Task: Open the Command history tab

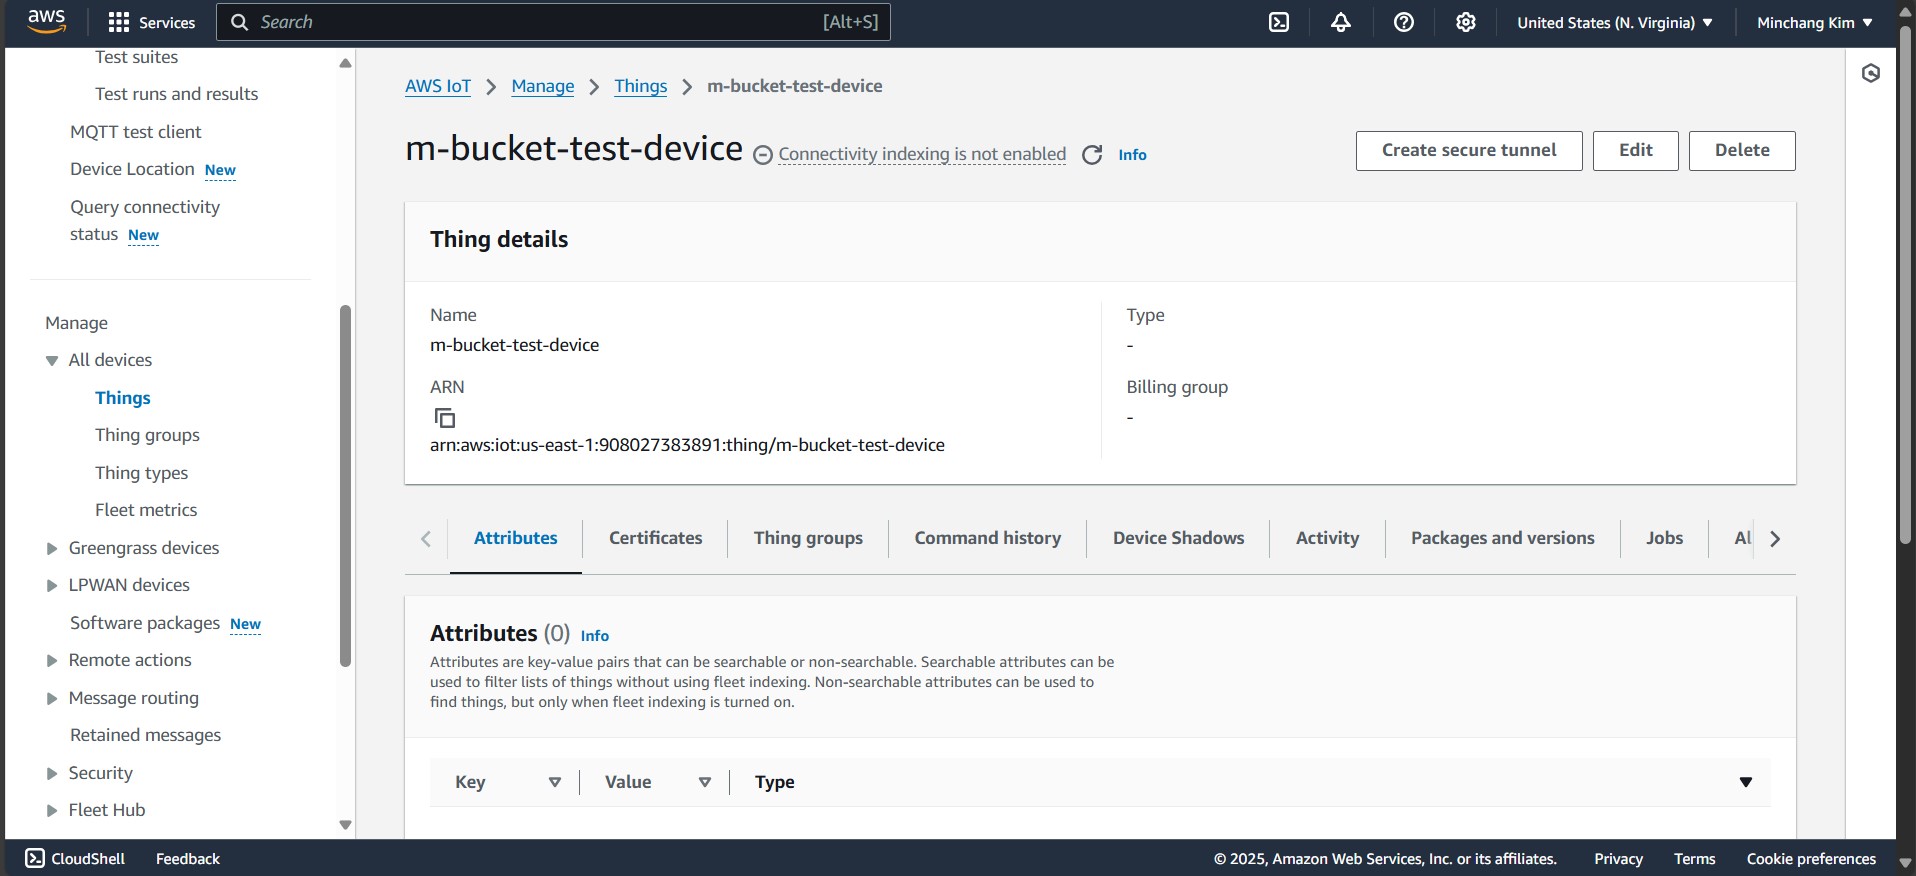Action: pos(988,538)
